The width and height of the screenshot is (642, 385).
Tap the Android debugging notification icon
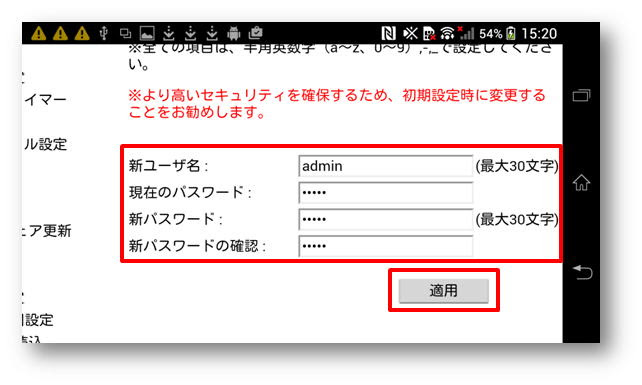[234, 33]
